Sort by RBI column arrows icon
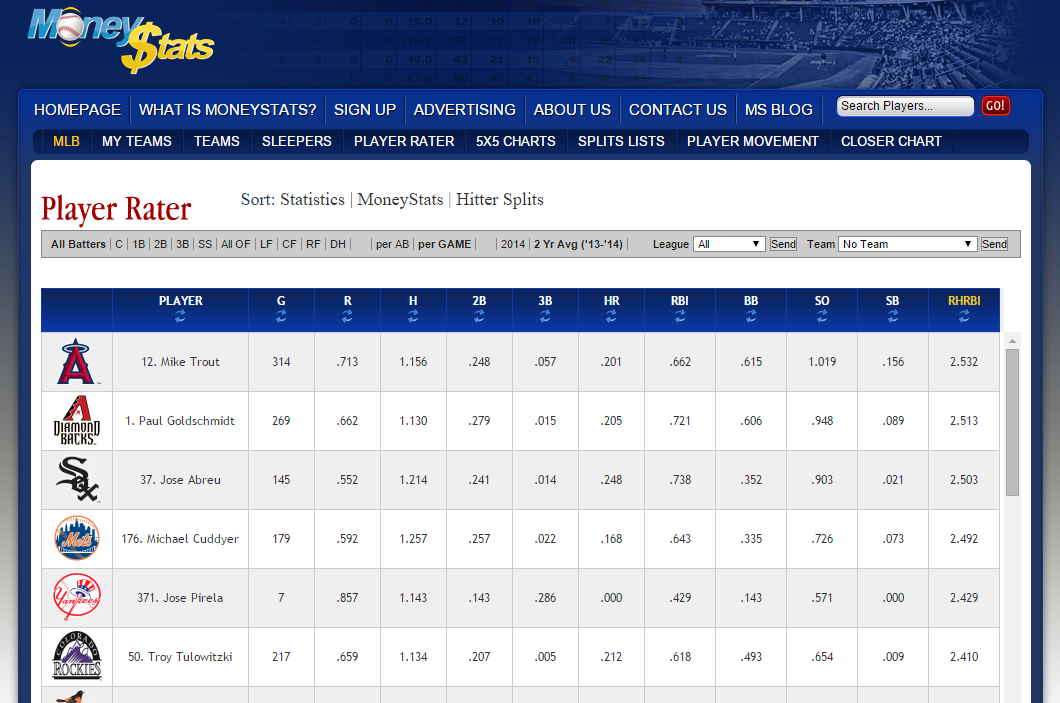Screen dimensions: 1060x703 tap(679, 316)
